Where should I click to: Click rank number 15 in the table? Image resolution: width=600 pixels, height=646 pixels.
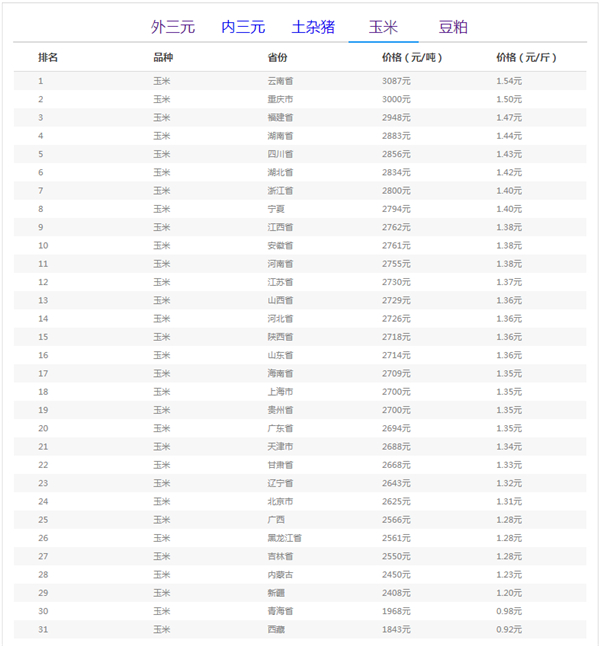43,337
